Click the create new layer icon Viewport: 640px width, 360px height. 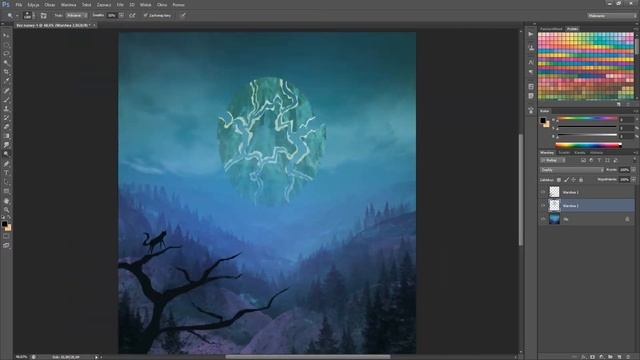pyautogui.click(x=620, y=357)
